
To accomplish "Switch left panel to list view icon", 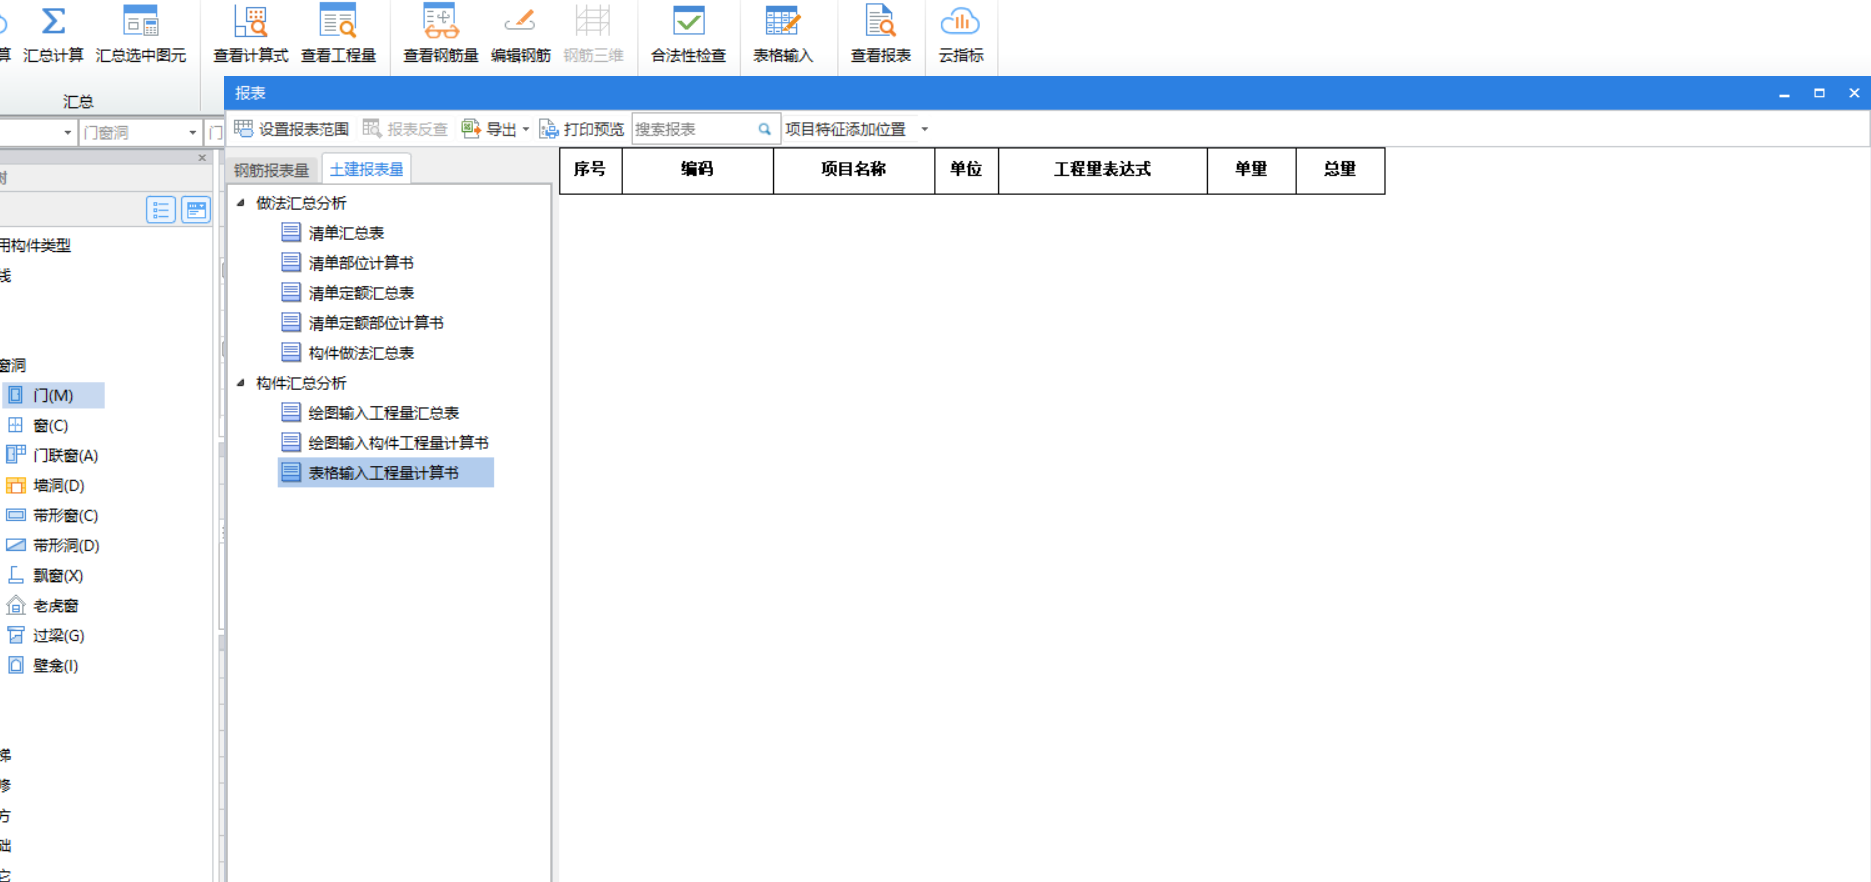I will (x=160, y=209).
